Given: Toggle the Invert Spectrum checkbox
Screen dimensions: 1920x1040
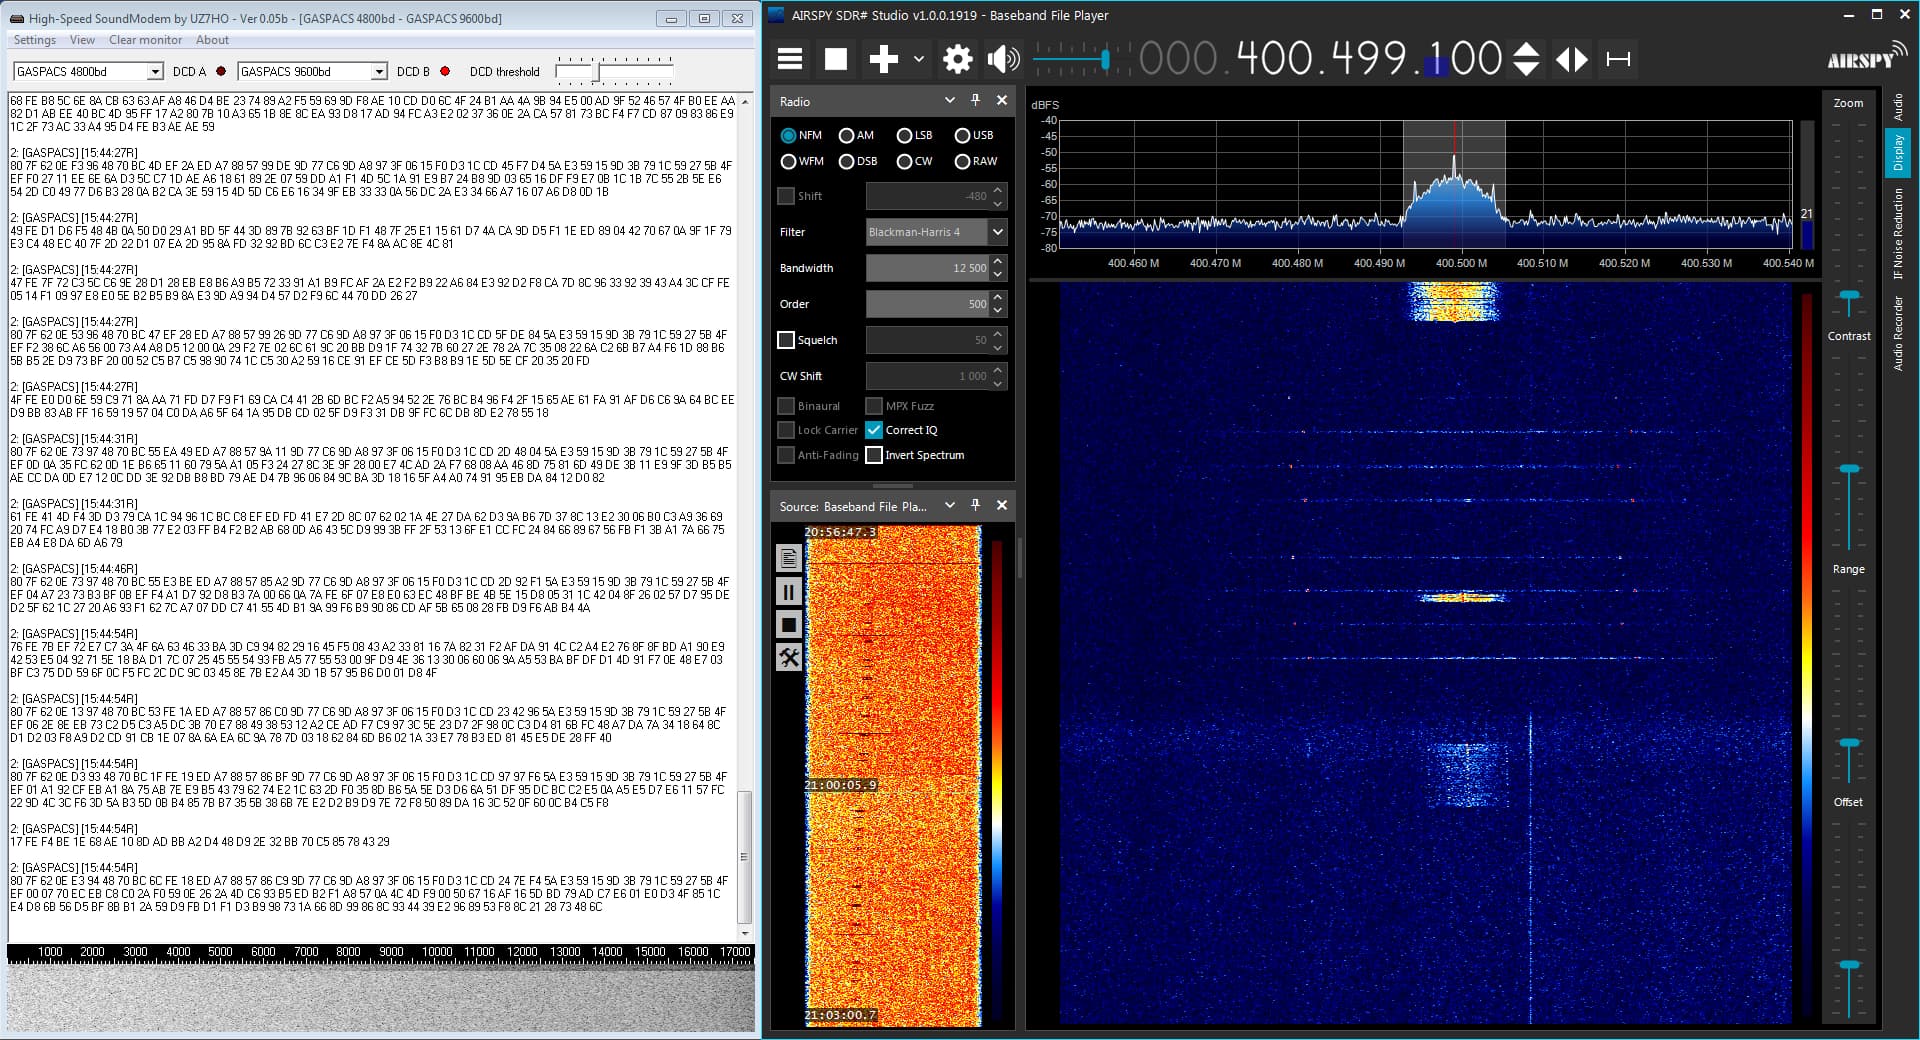Looking at the screenshot, I should point(874,455).
